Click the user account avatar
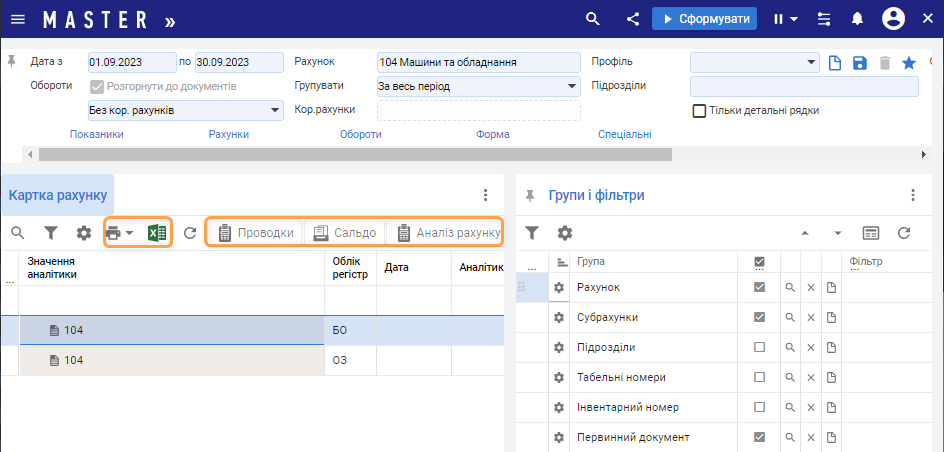 tap(893, 19)
